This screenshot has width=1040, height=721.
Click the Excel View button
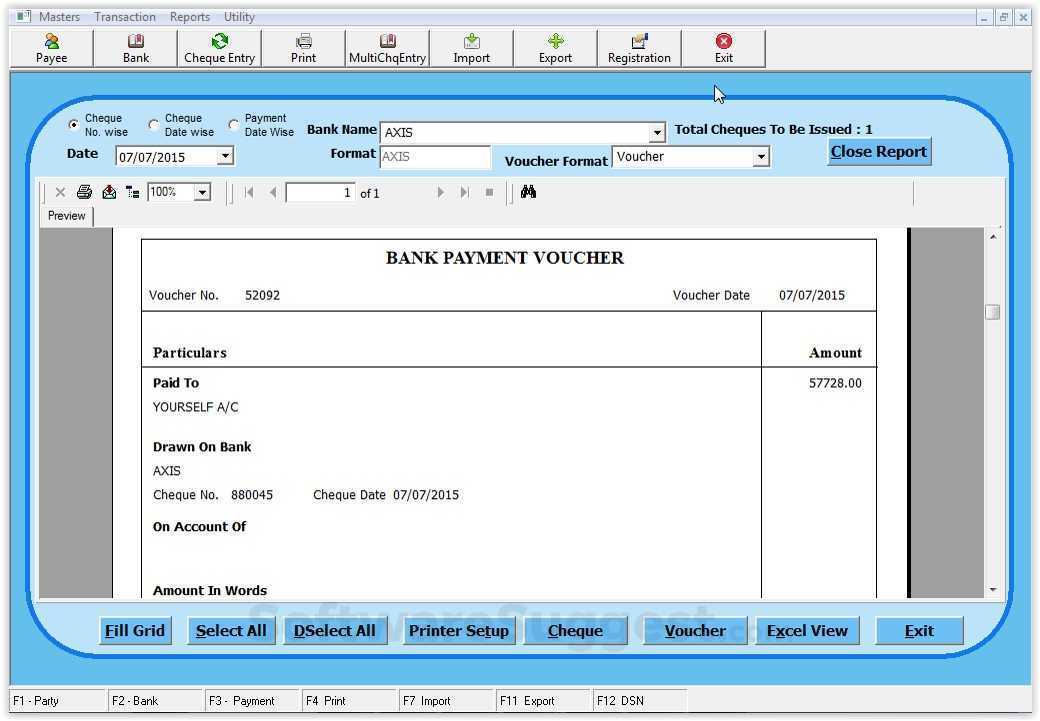pyautogui.click(x=806, y=630)
